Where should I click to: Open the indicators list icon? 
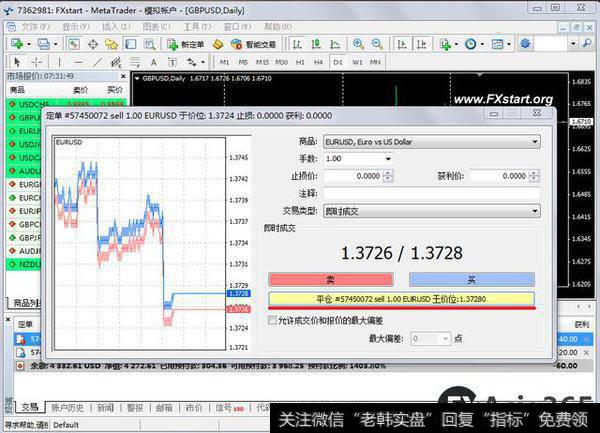445,44
